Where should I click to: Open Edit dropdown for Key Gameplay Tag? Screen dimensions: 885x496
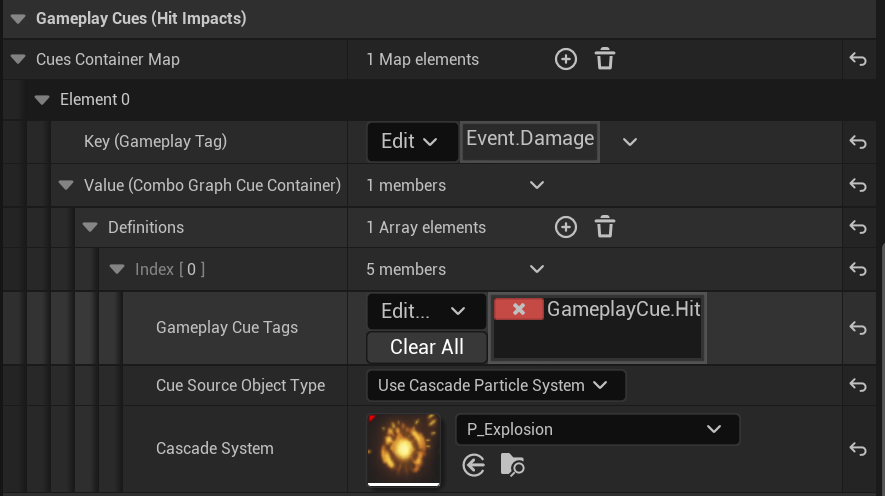tap(409, 142)
